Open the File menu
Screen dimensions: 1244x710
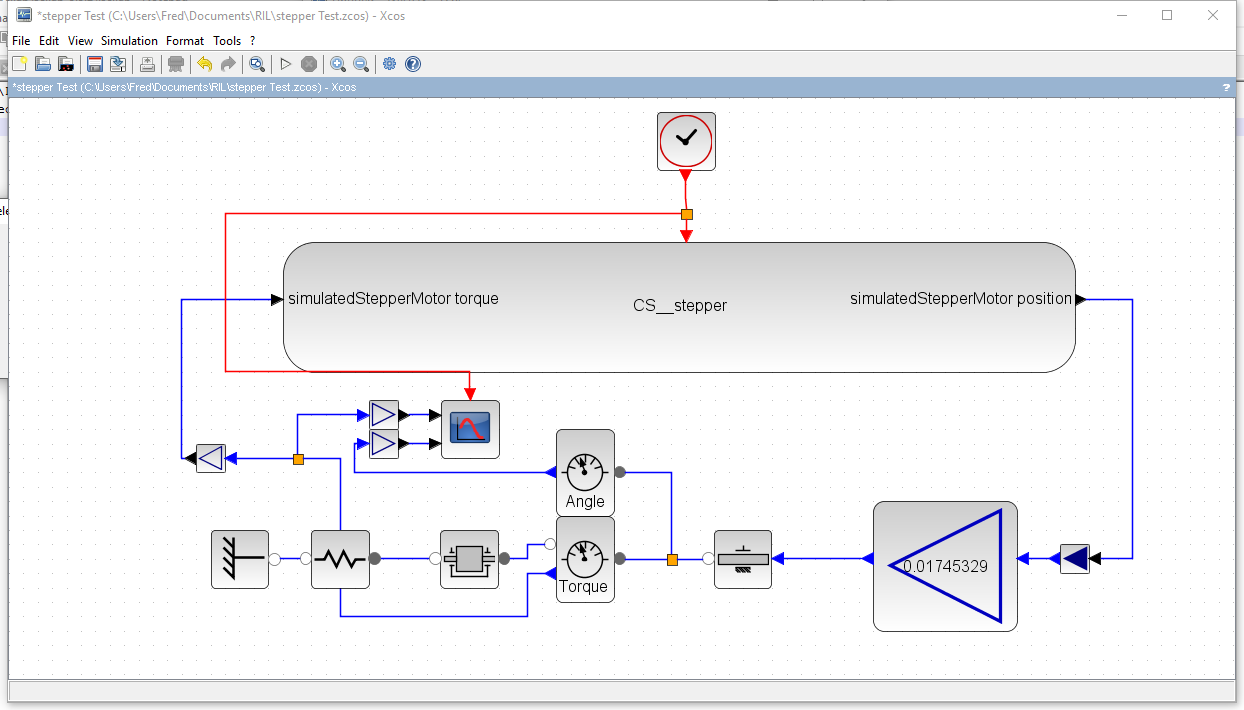pyautogui.click(x=21, y=41)
